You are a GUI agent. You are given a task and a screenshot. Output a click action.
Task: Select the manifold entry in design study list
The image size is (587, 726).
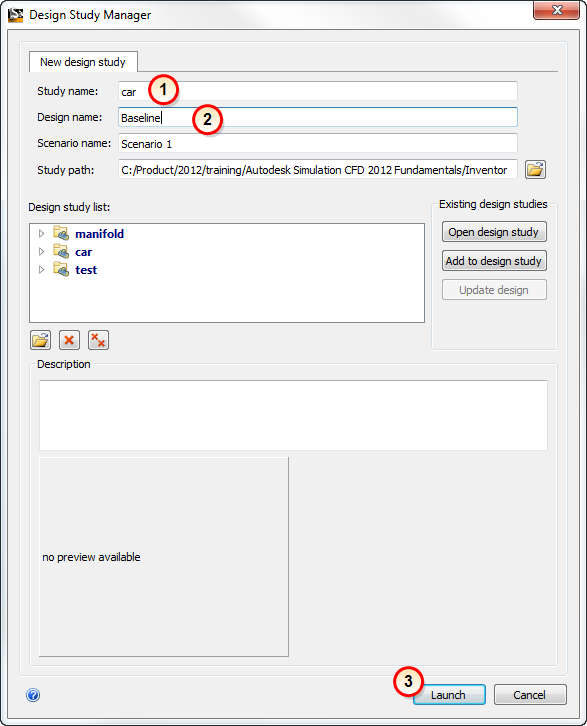point(100,234)
